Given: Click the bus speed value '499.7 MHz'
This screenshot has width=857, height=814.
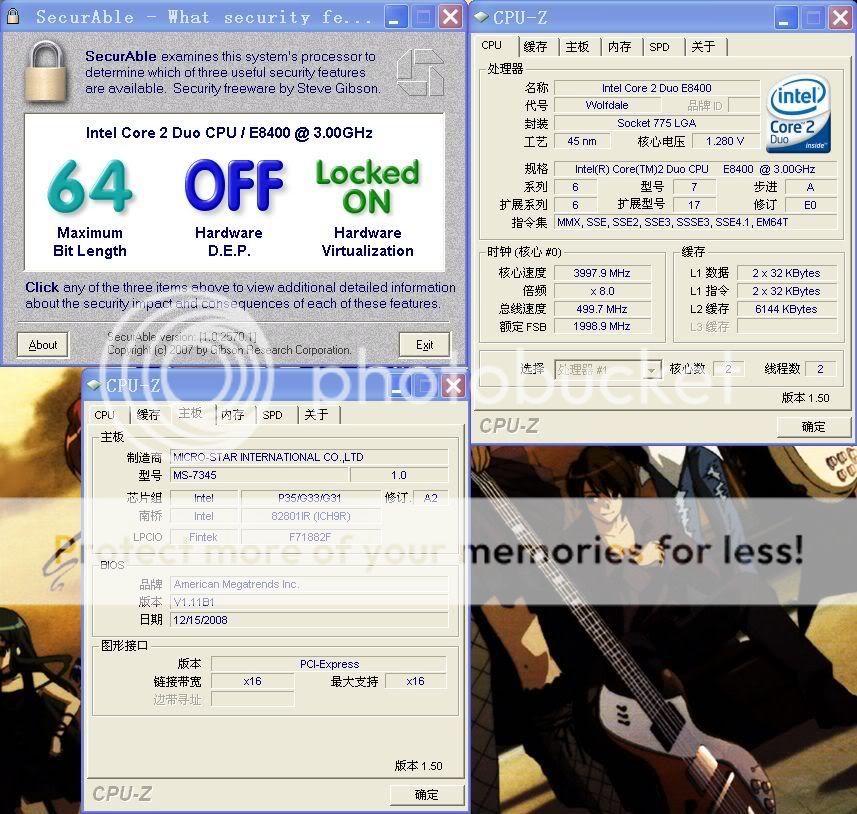Looking at the screenshot, I should point(602,309).
